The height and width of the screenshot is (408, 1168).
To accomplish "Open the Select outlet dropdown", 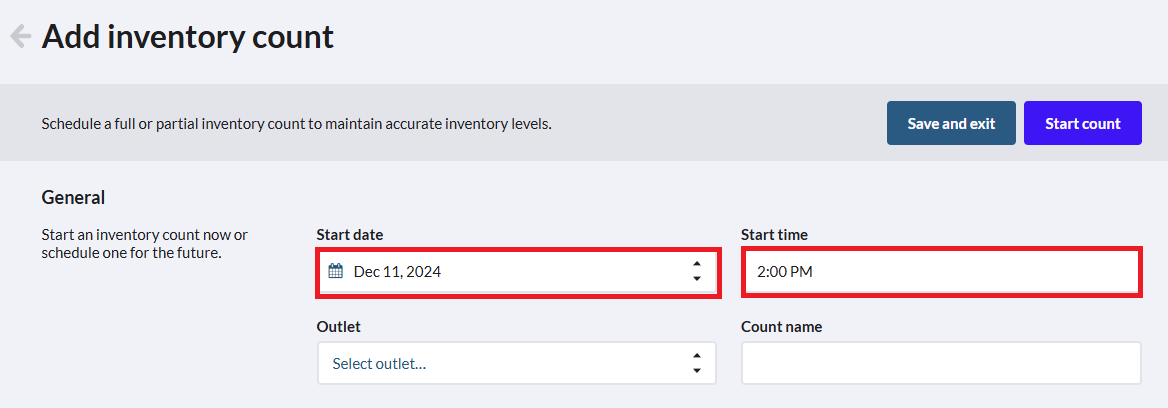I will coord(517,363).
